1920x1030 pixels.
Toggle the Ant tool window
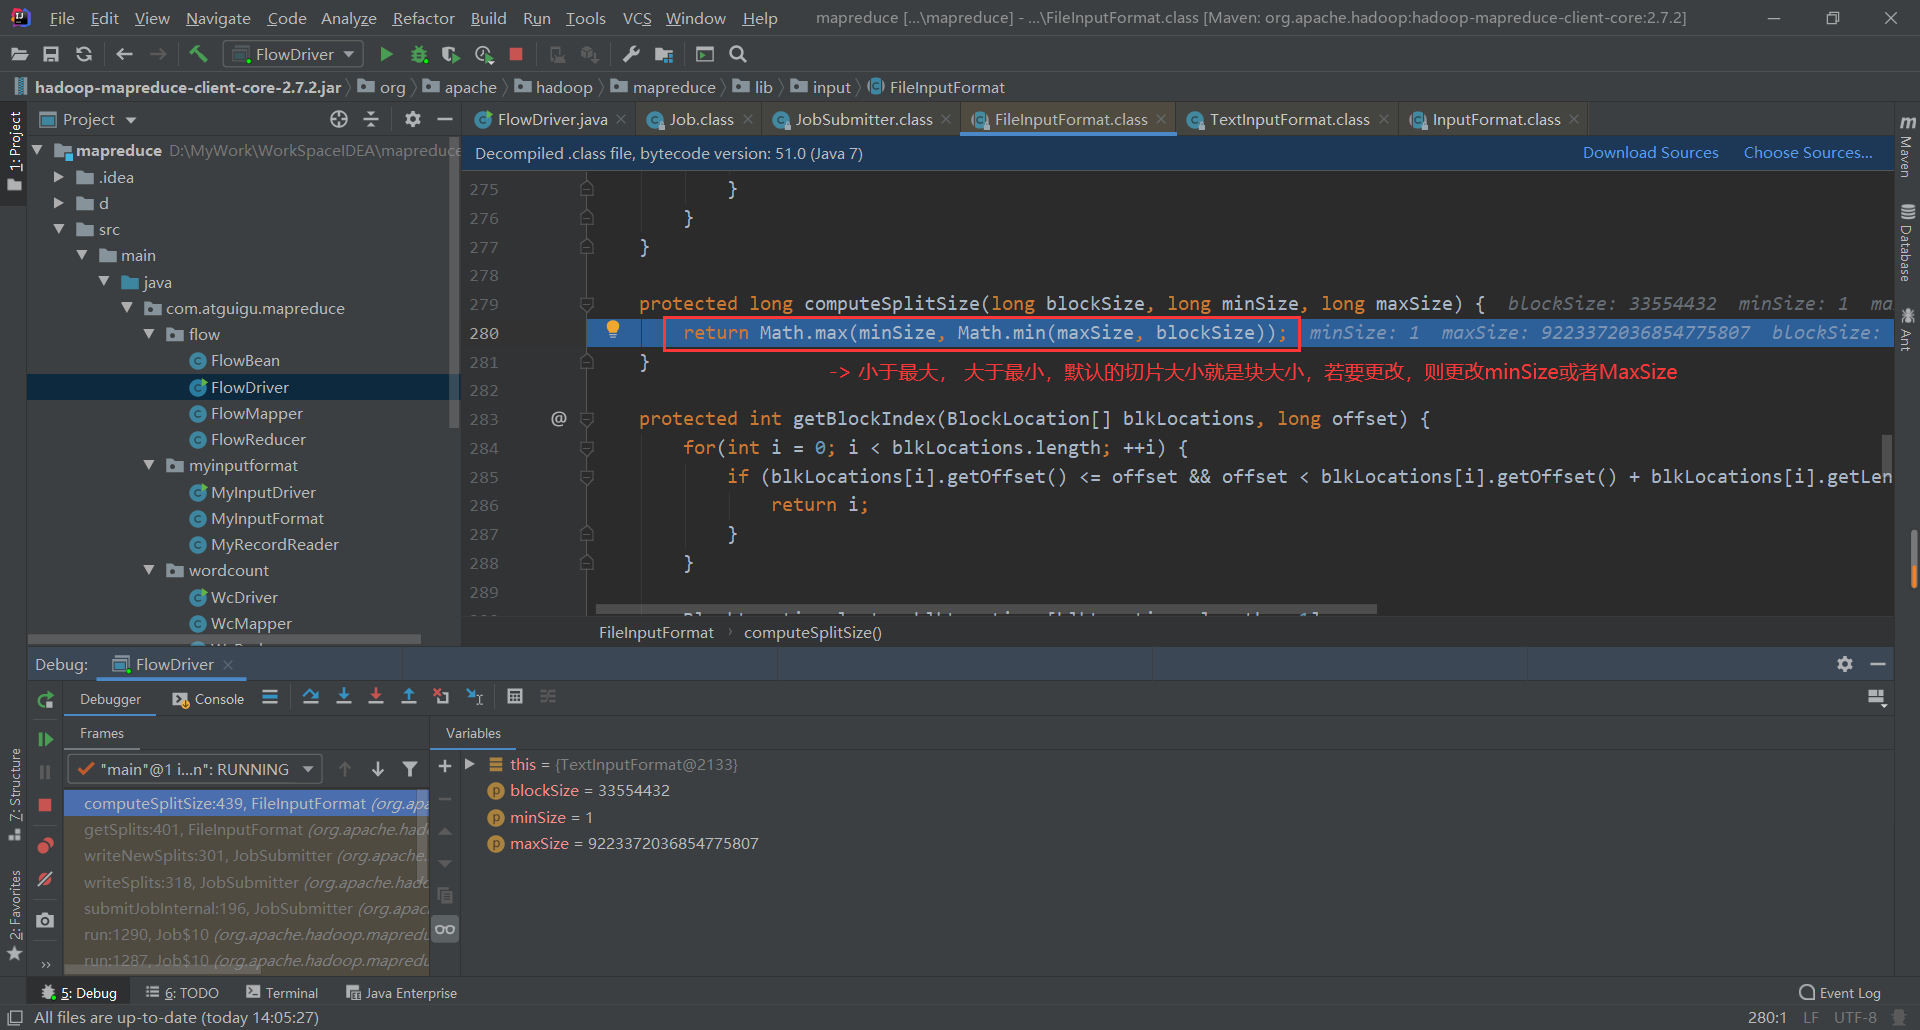(x=1907, y=330)
